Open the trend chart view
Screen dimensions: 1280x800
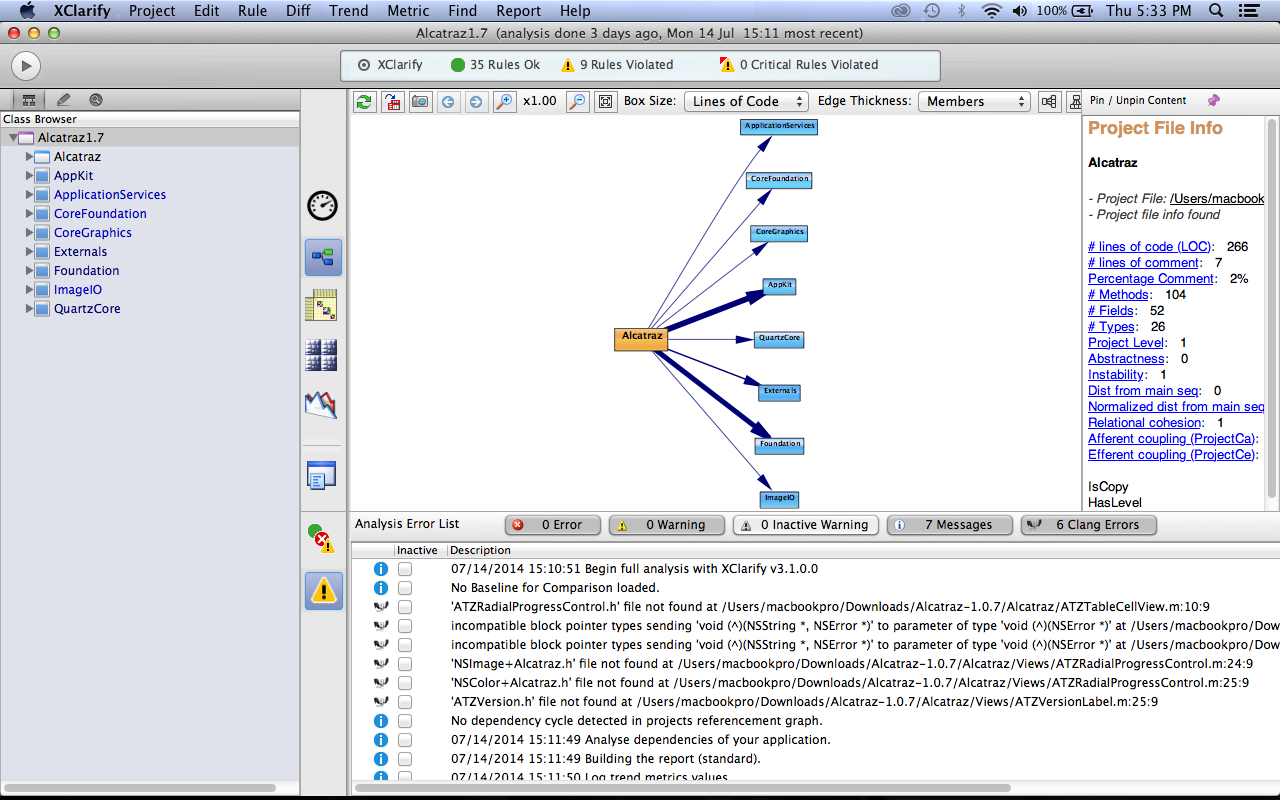pos(321,404)
